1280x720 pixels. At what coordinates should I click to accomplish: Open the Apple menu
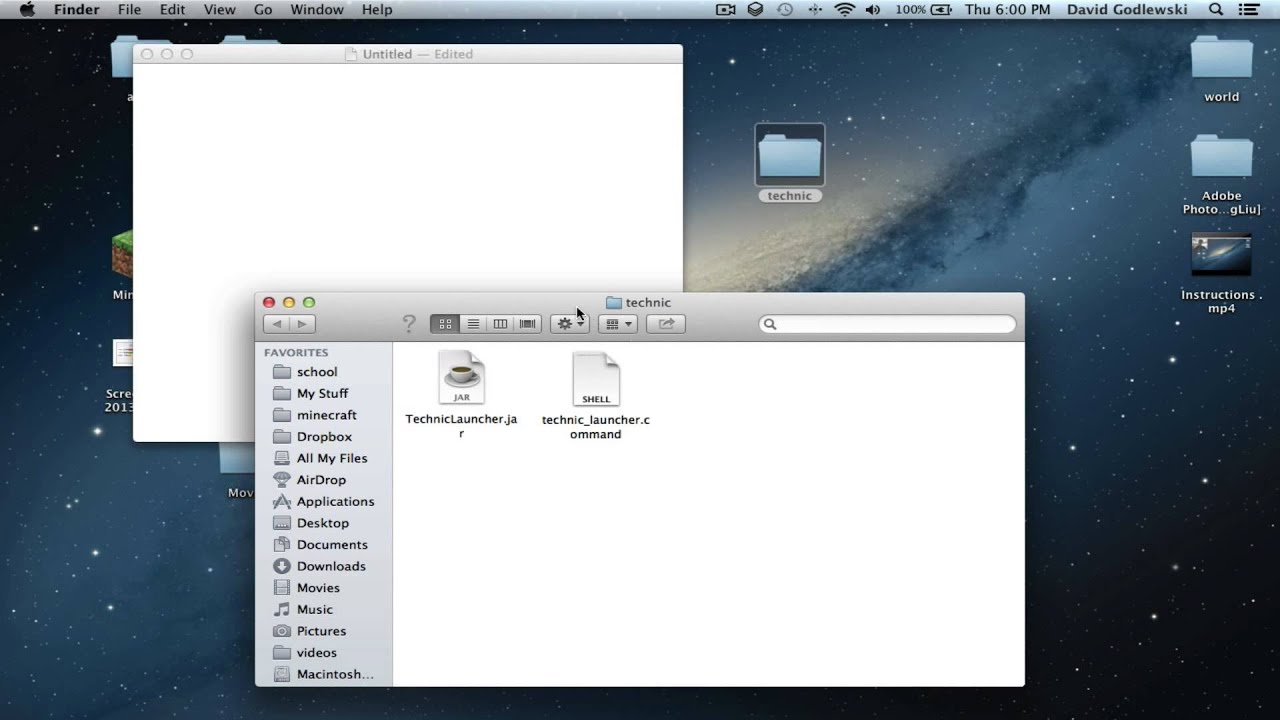pos(27,9)
